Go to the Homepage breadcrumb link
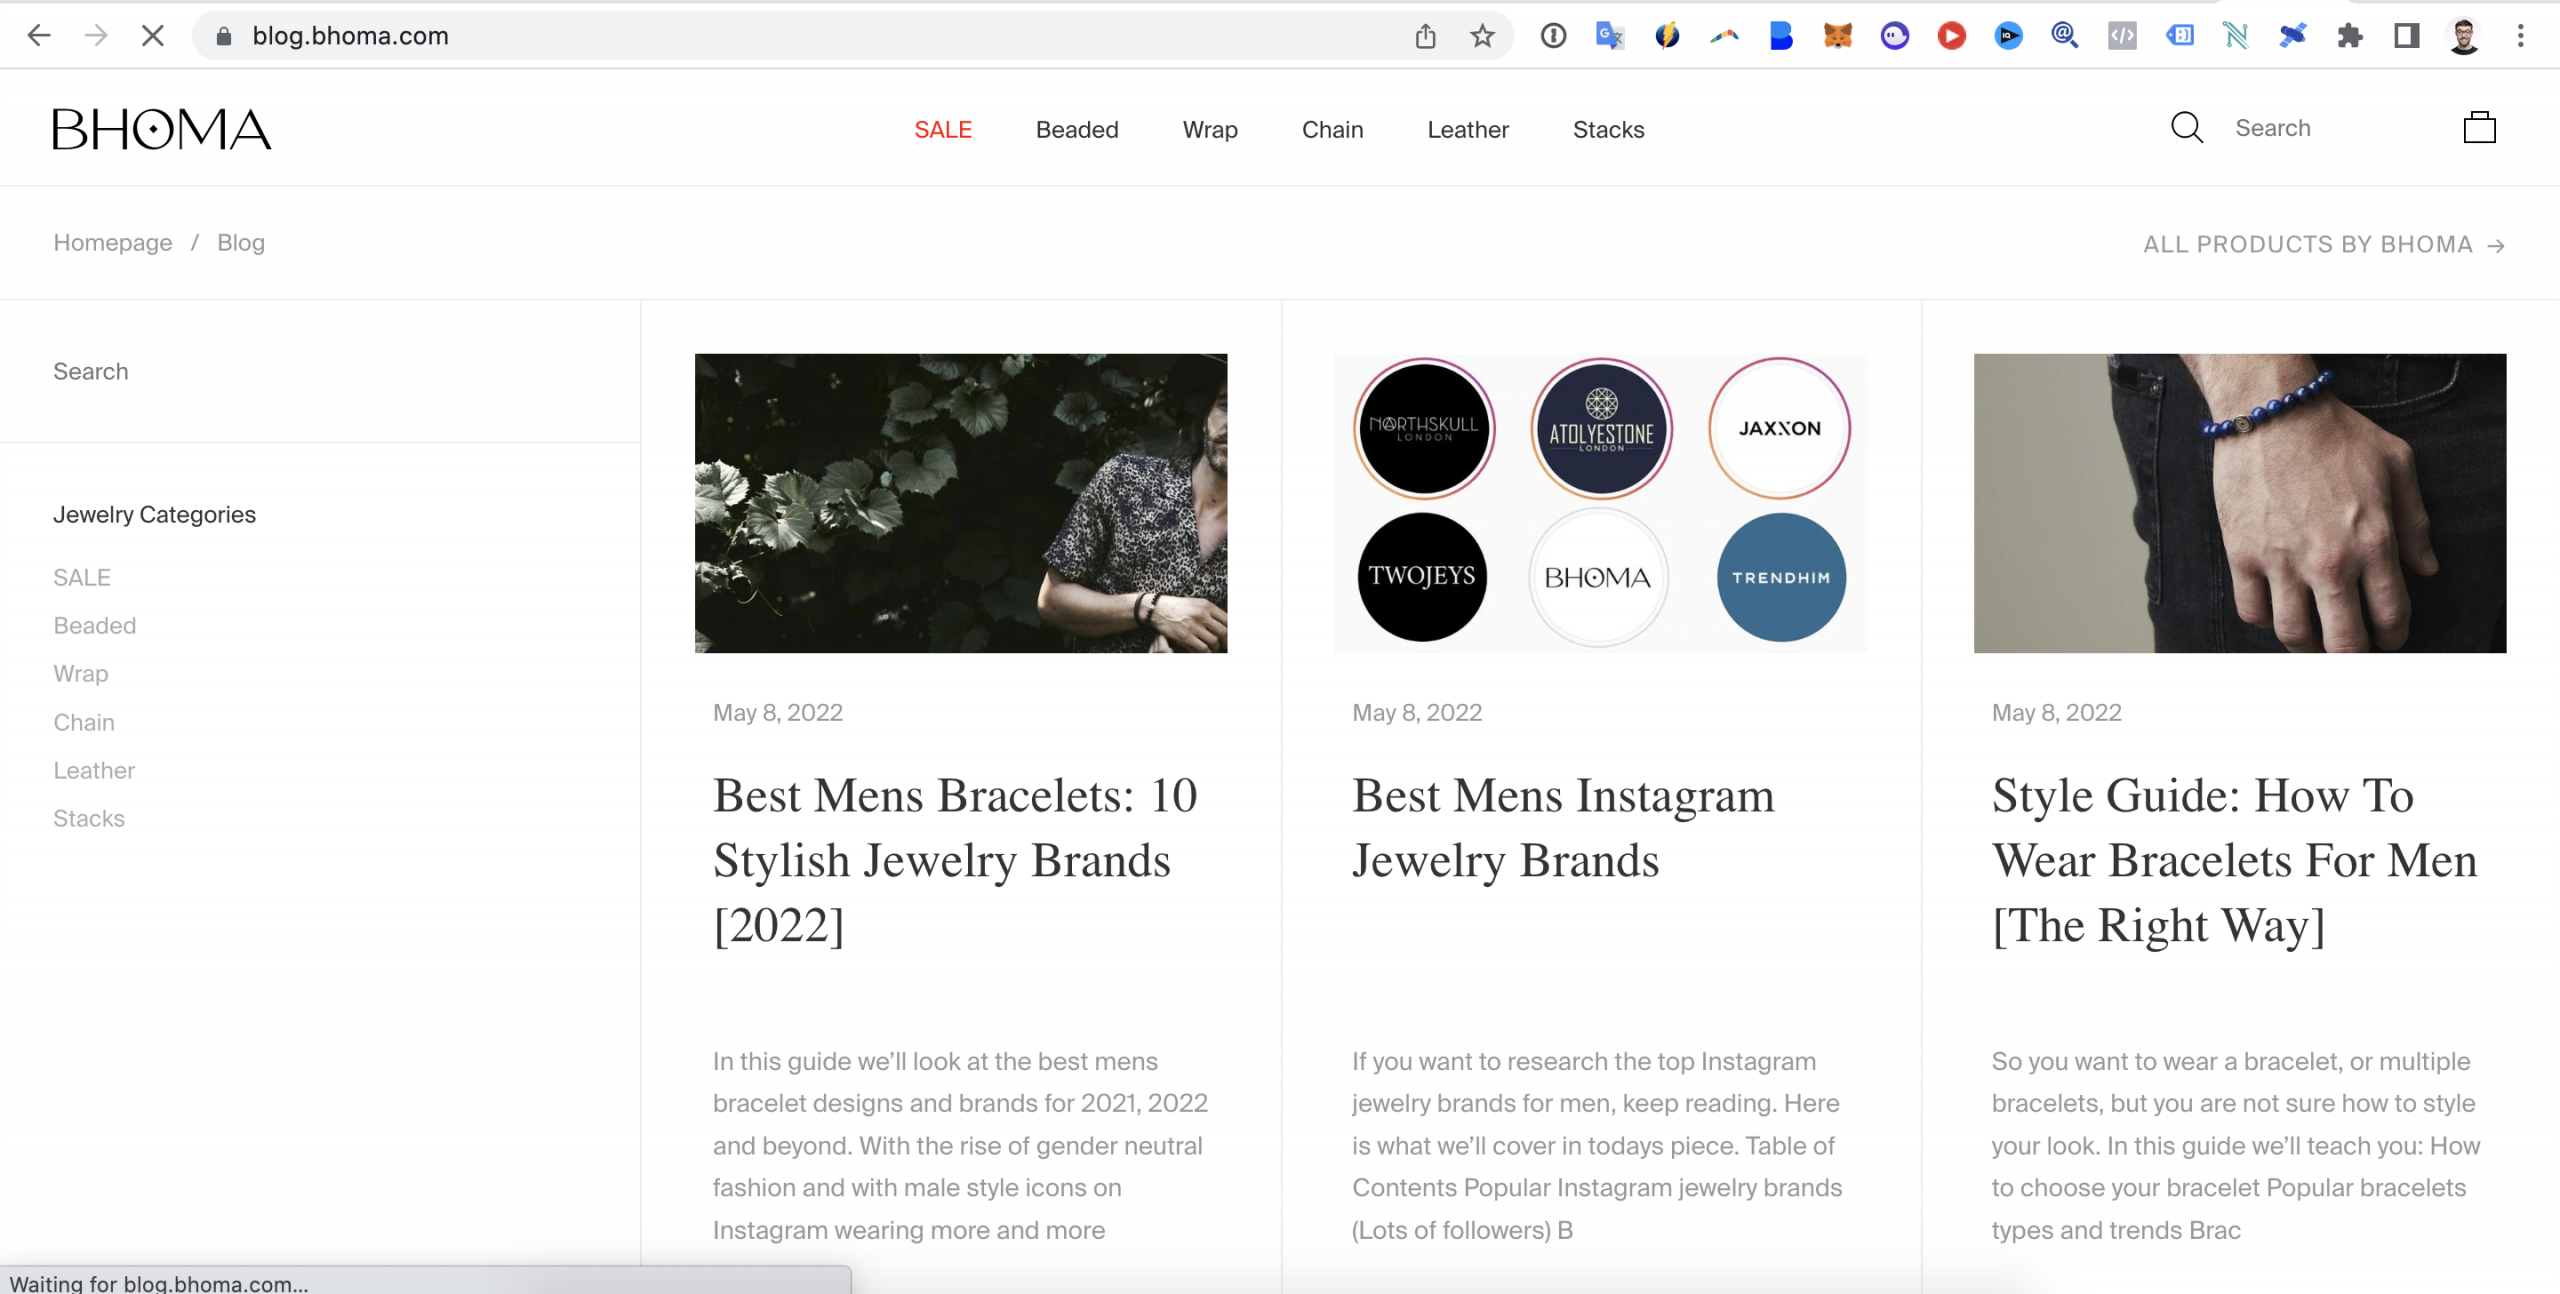2560x1294 pixels. [112, 243]
